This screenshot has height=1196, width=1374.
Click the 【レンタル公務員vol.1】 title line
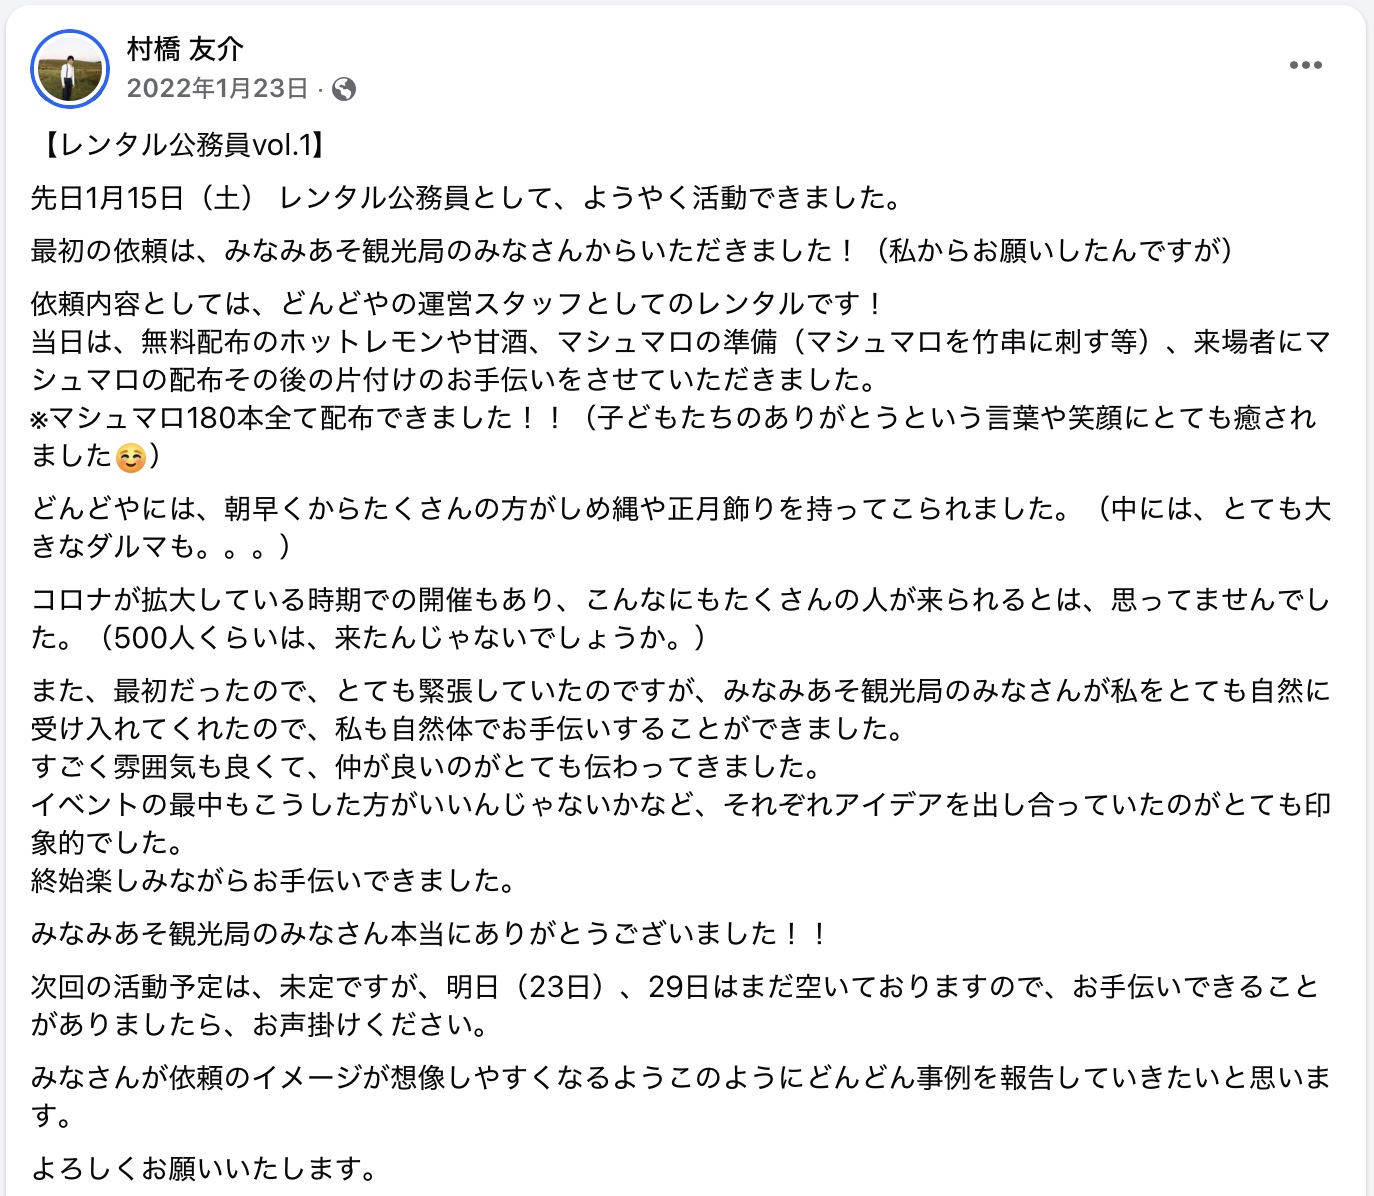coord(180,146)
